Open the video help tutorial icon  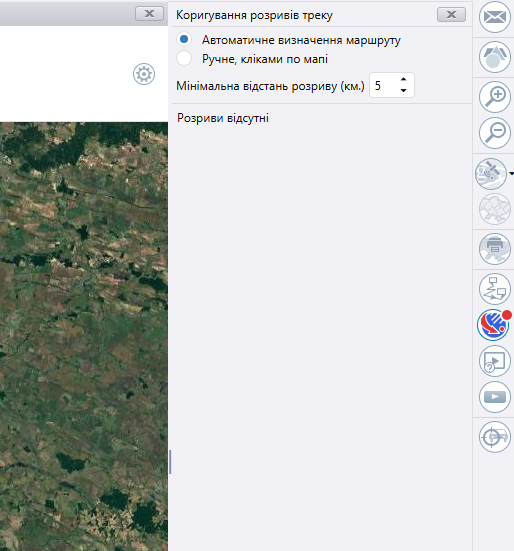[x=495, y=361]
